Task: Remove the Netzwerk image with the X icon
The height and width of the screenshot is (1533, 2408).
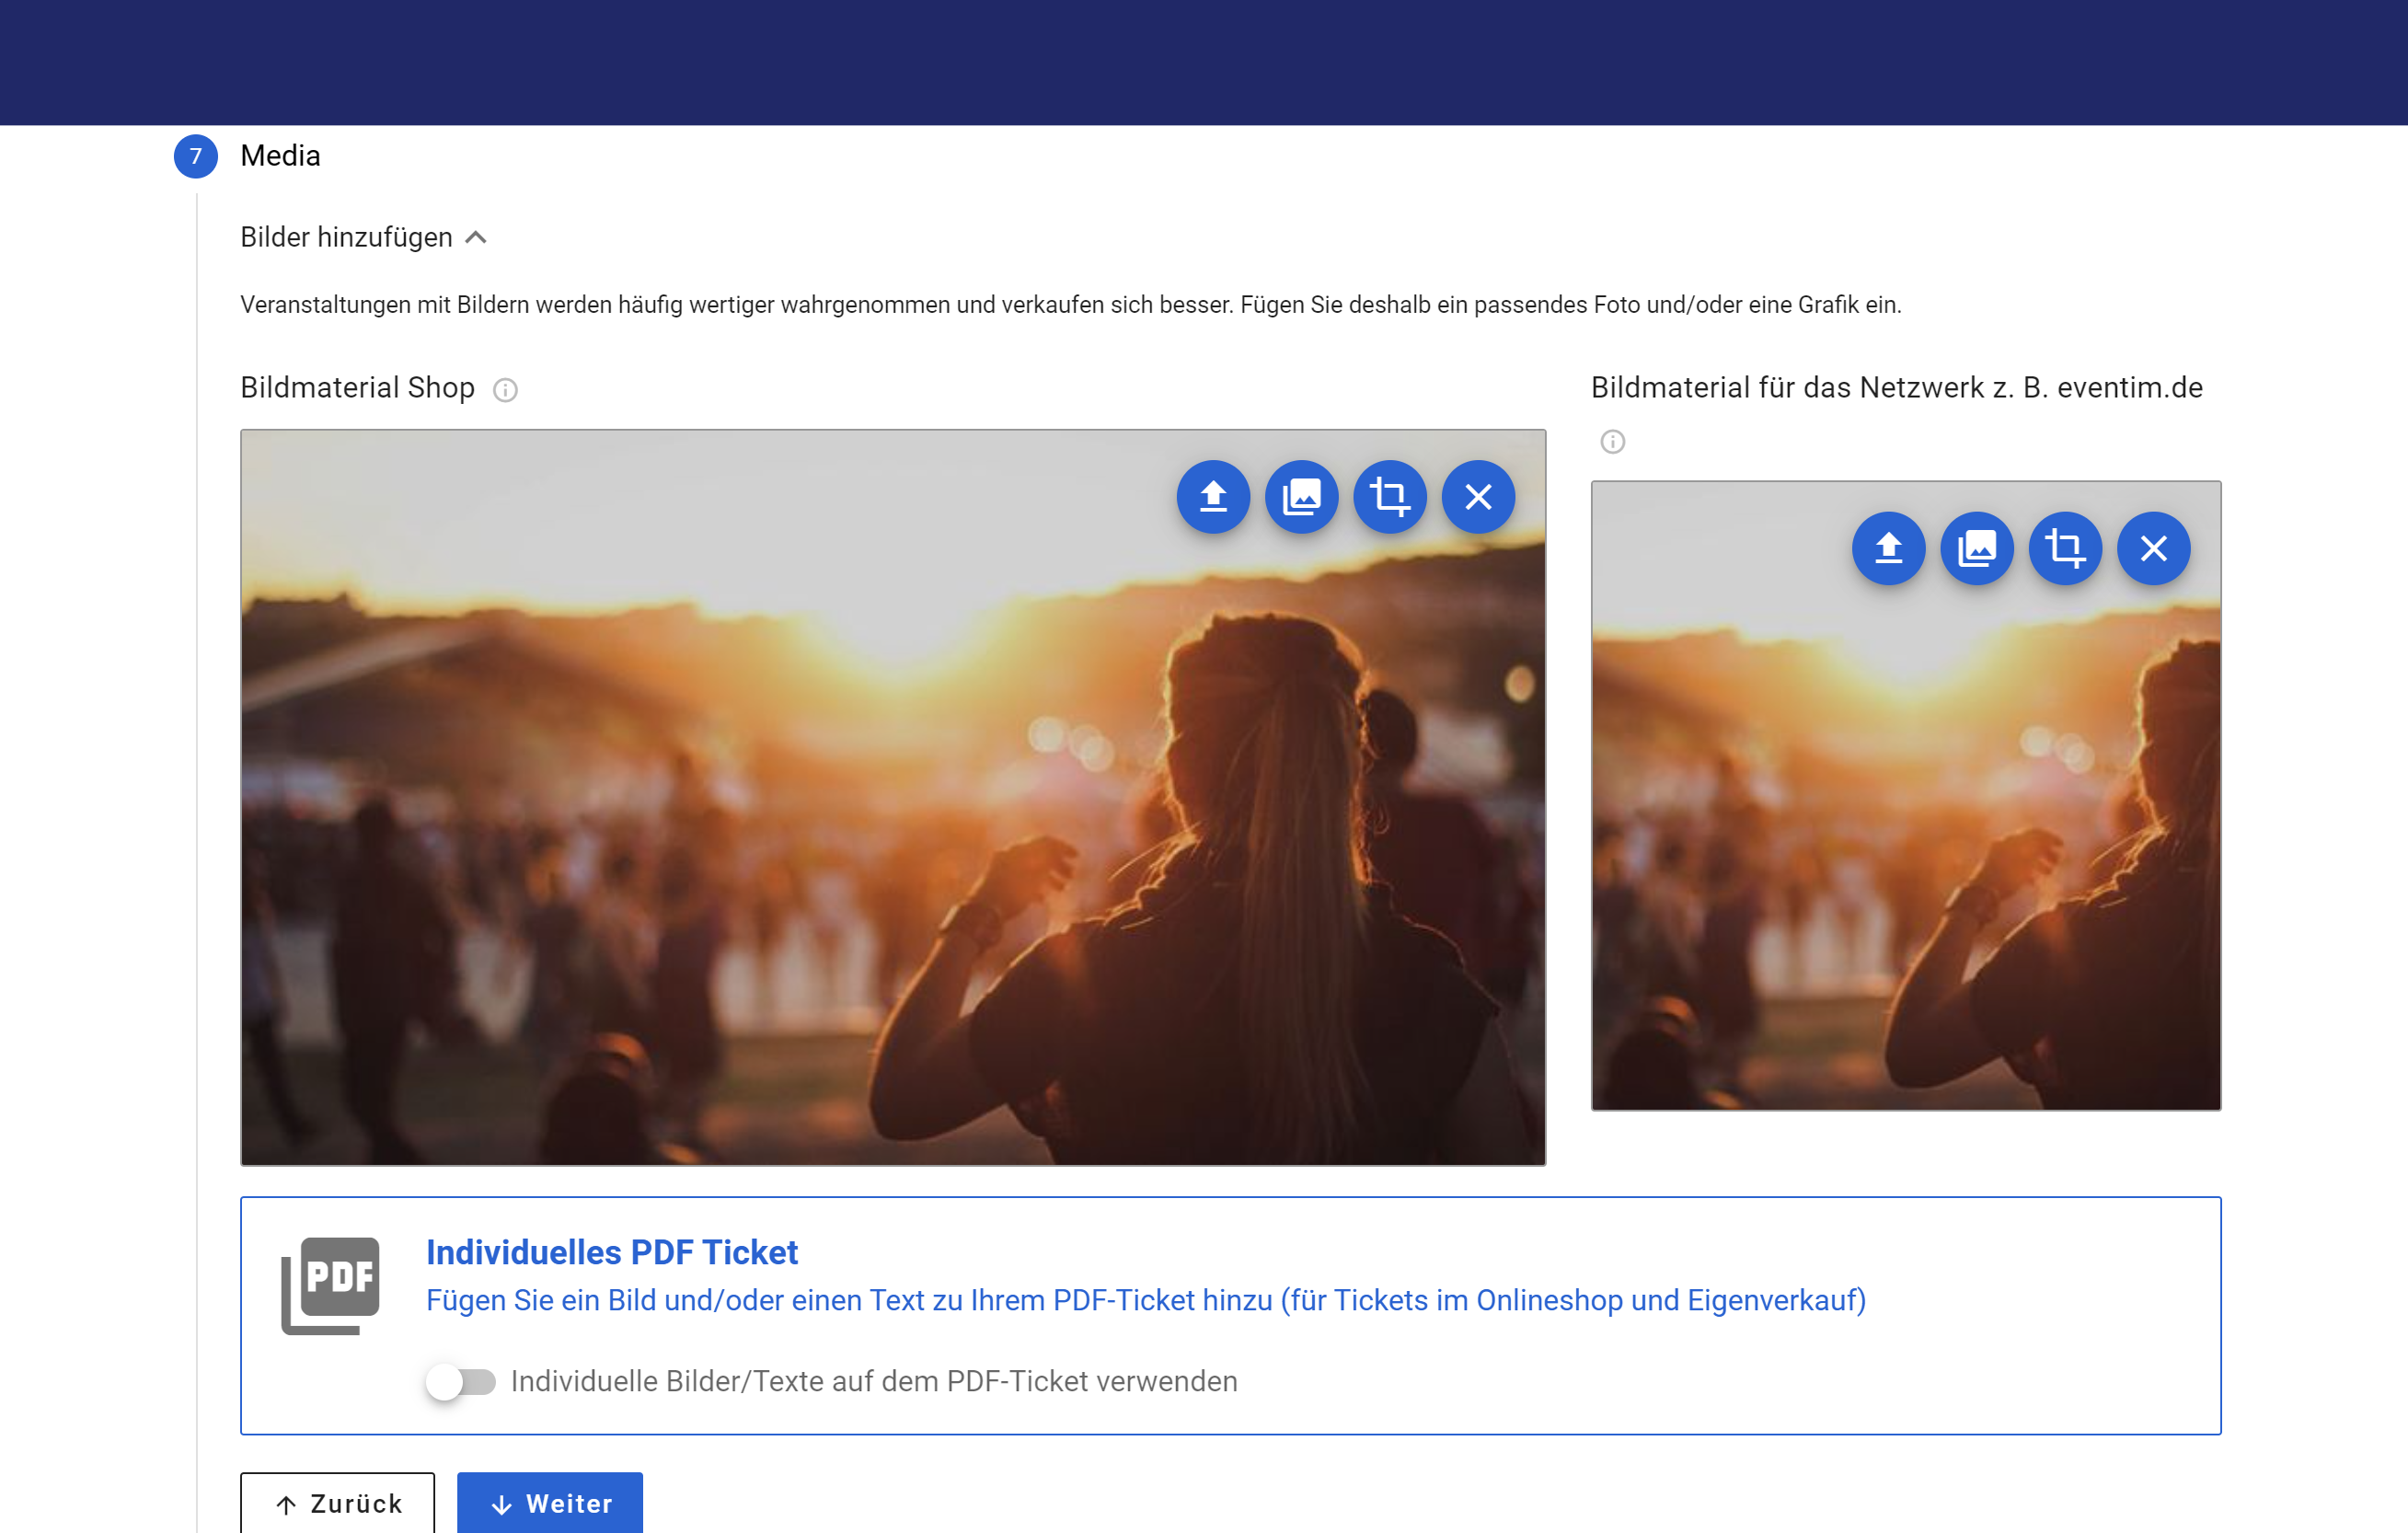Action: (x=2153, y=548)
